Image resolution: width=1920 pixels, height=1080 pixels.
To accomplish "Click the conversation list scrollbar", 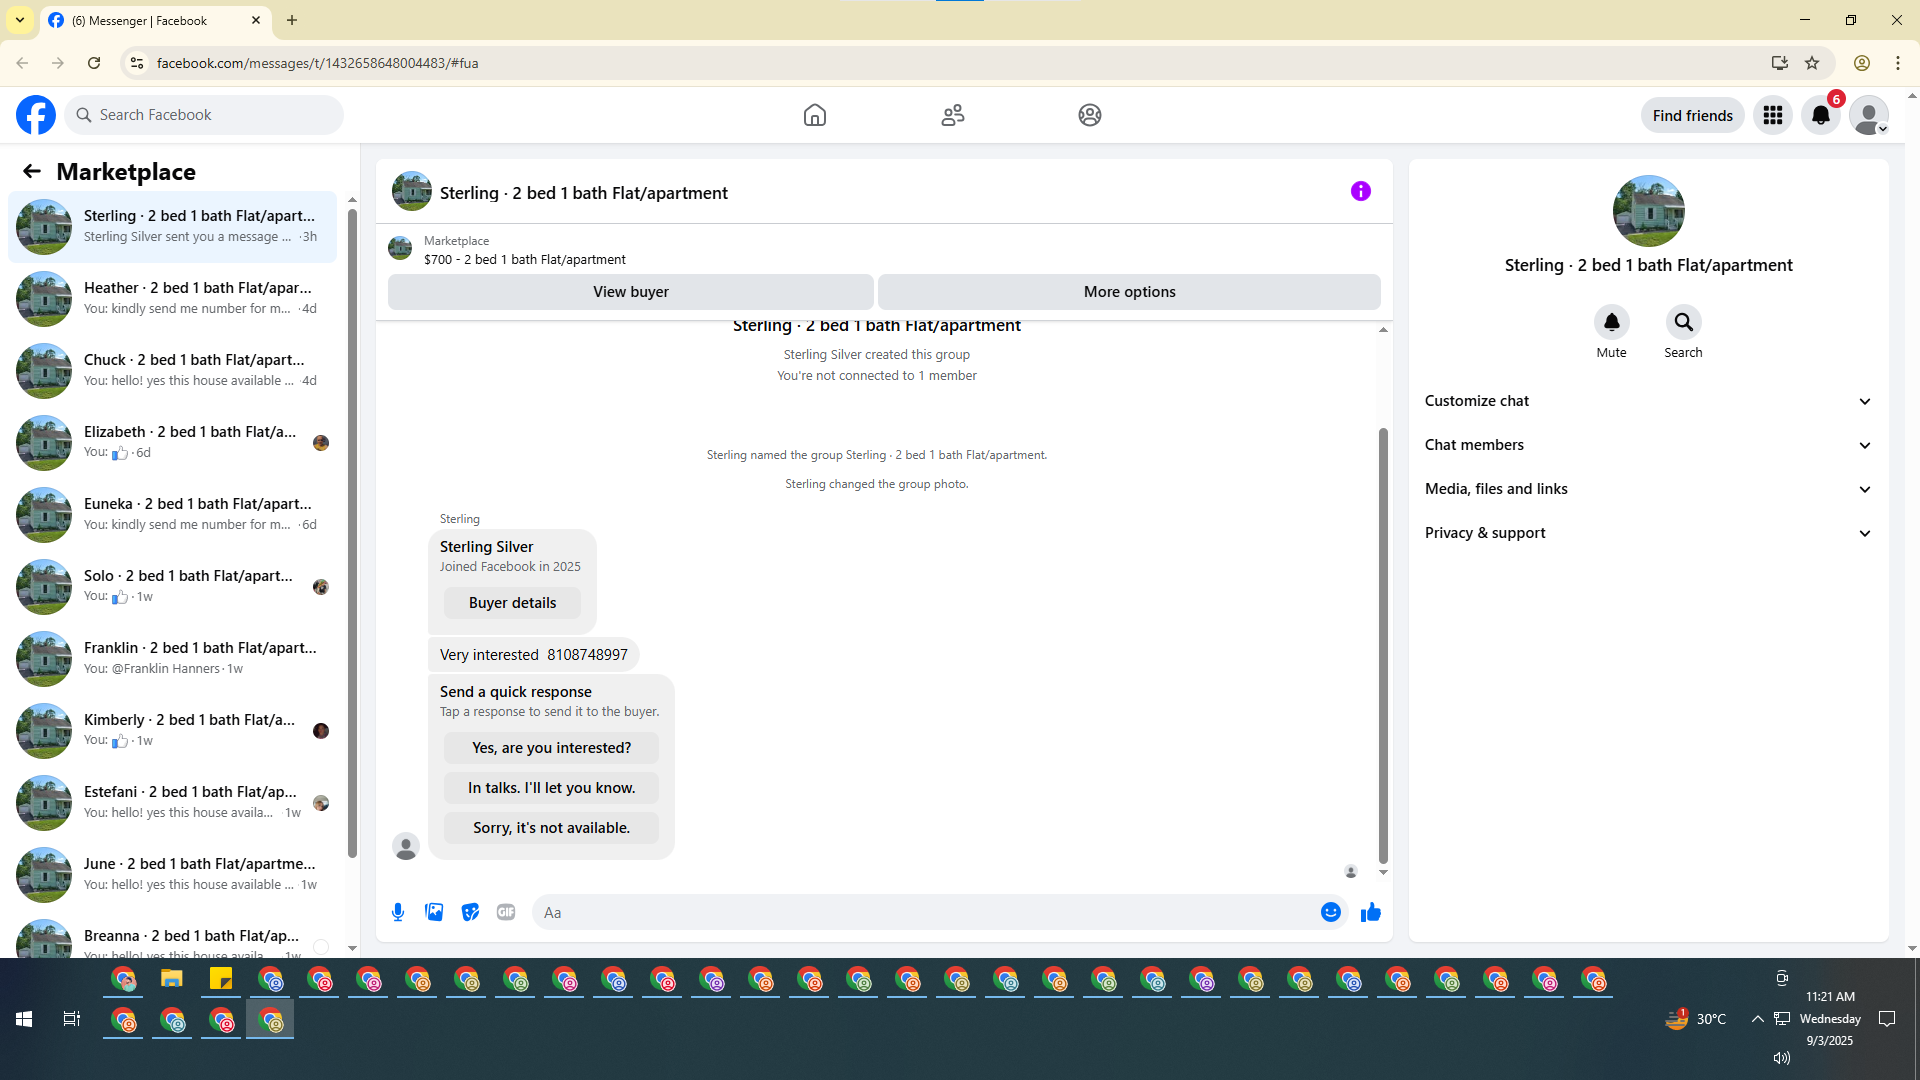I will (x=352, y=533).
